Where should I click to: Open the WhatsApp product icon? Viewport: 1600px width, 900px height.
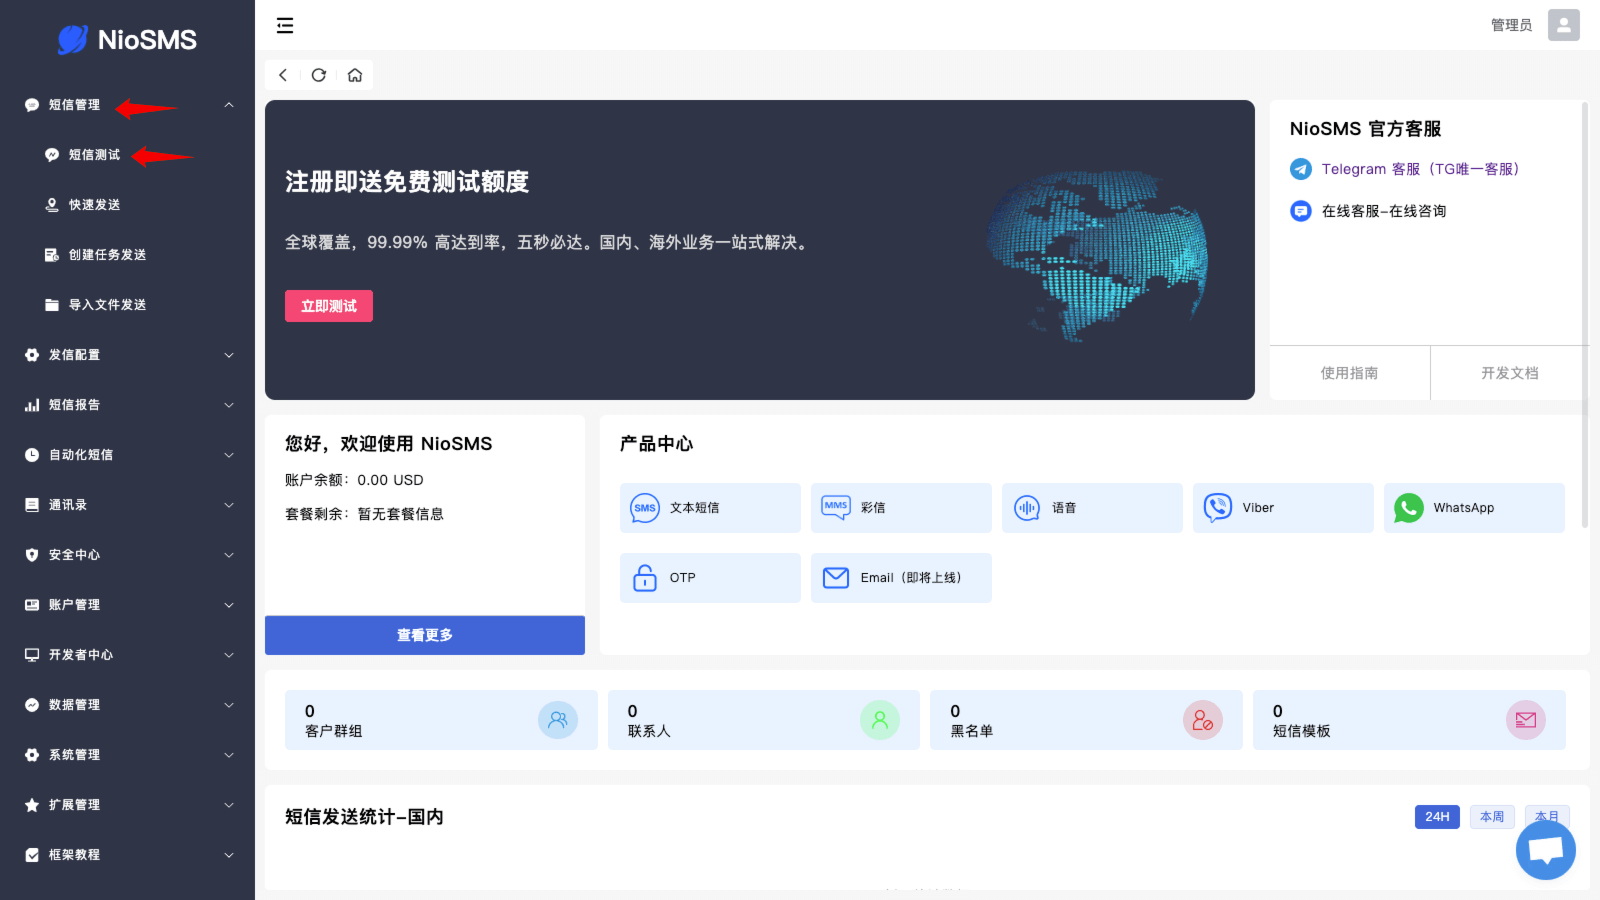coord(1409,508)
